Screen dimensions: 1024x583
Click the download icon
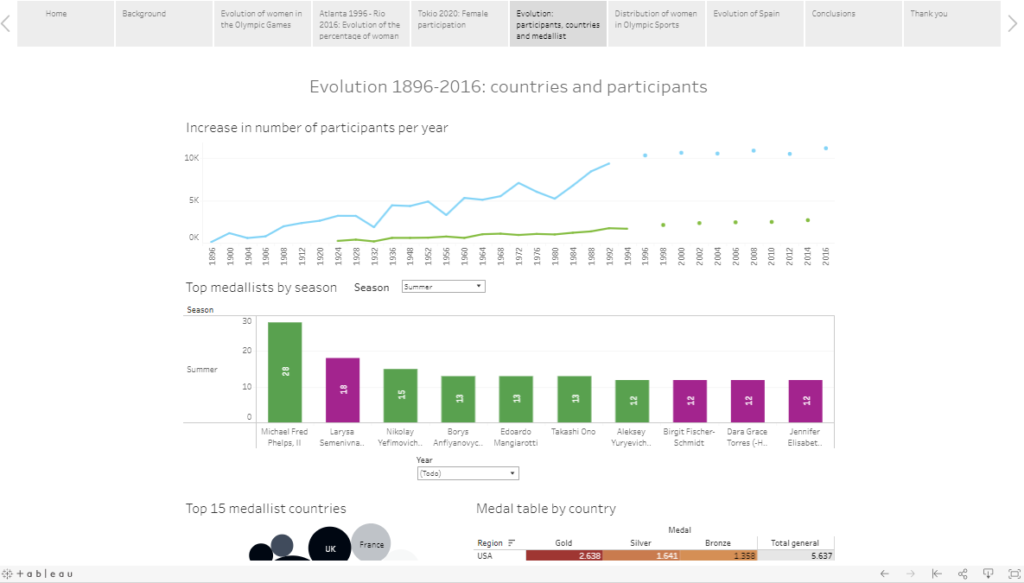click(x=988, y=574)
